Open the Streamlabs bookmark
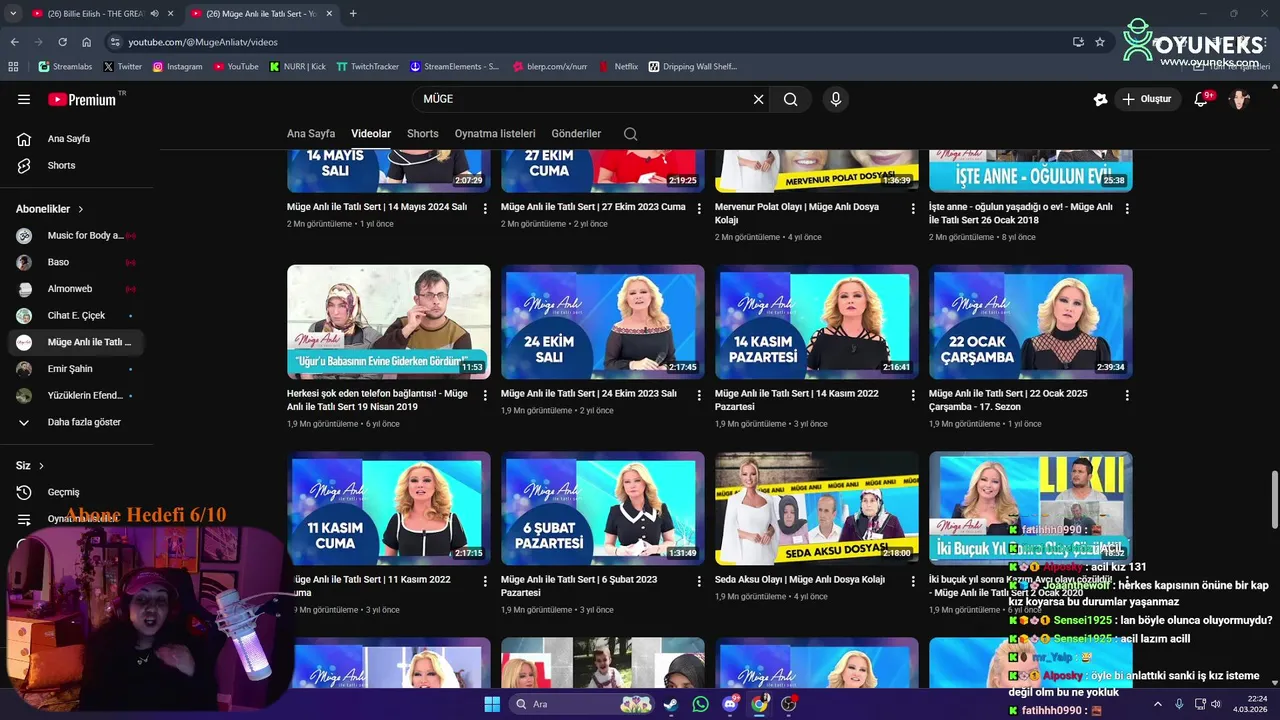The height and width of the screenshot is (720, 1280). point(65,67)
